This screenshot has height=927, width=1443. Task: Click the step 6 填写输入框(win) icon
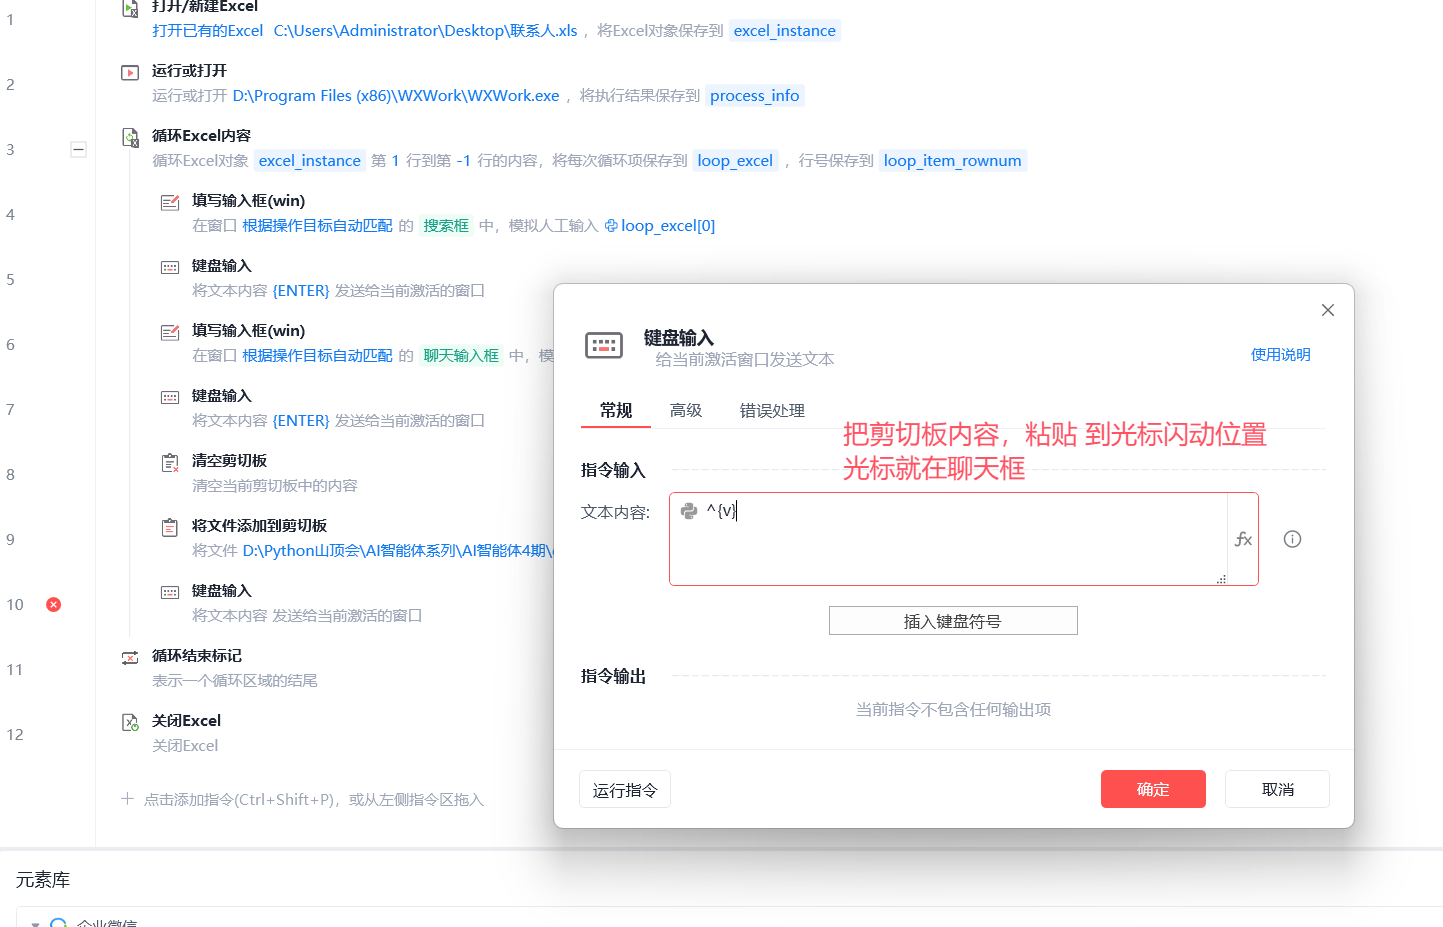170,332
